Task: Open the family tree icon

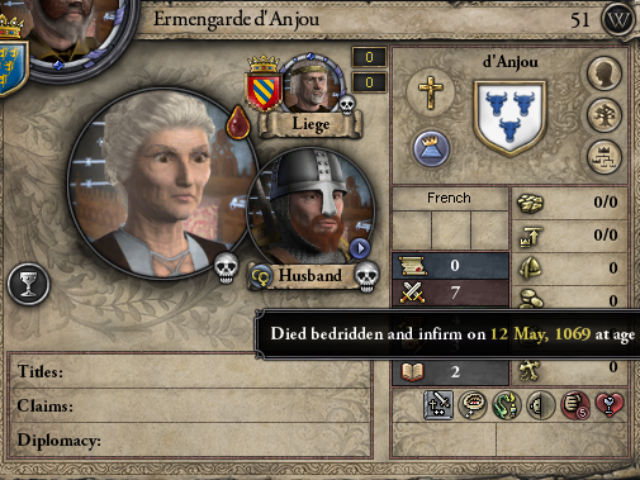Action: [604, 116]
